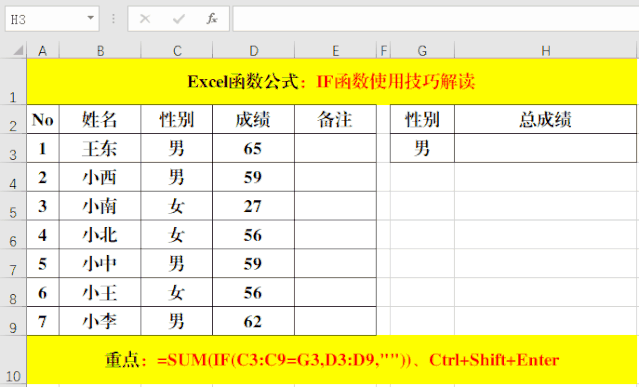
Task: Select row 10 header
Action: click(13, 360)
